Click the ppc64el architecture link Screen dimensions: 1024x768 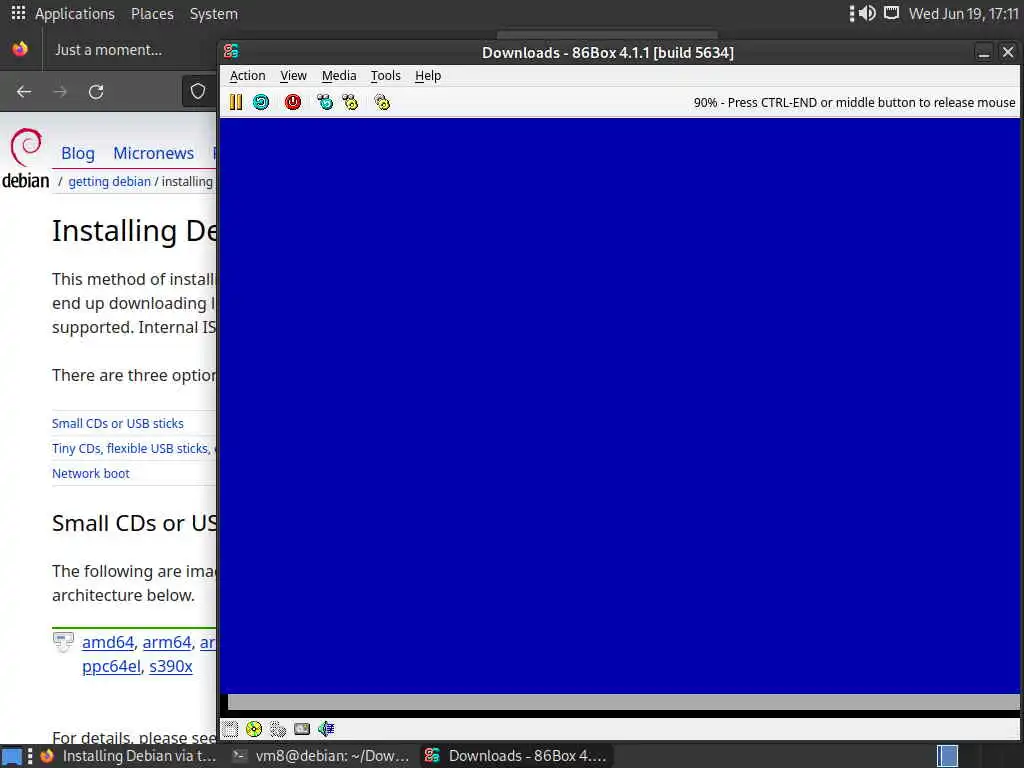pos(111,666)
